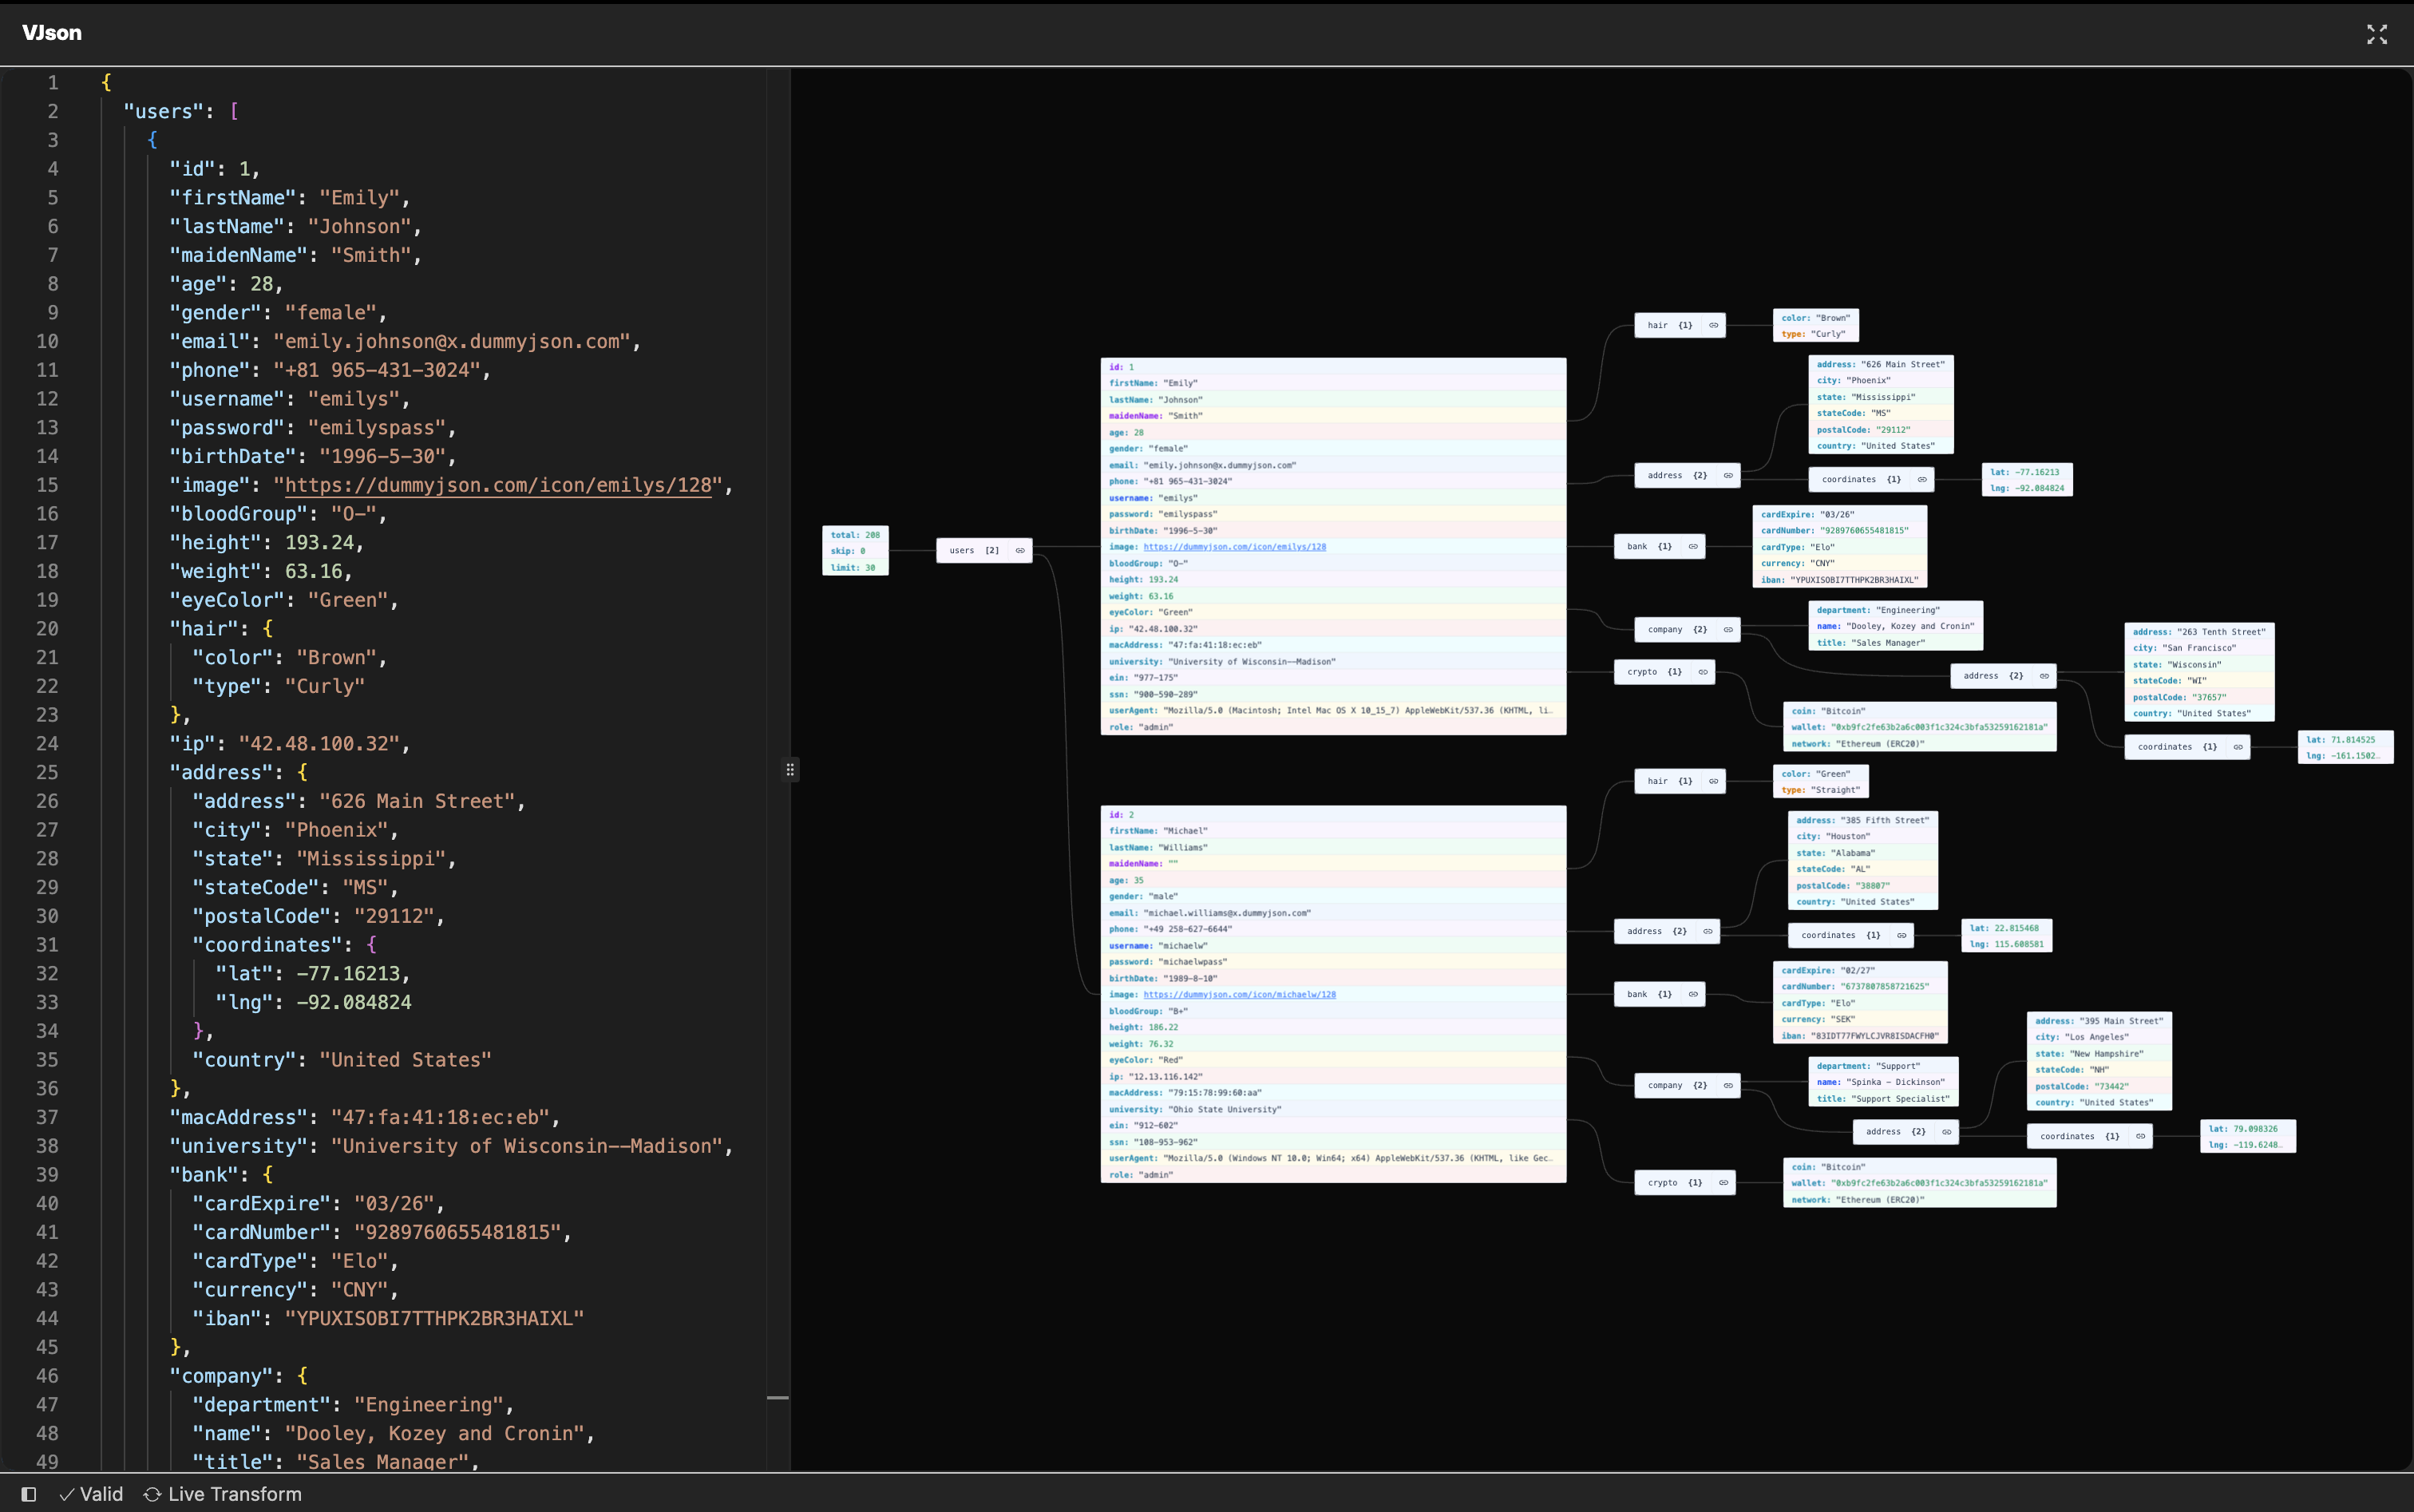Click link icon on coordinates node beside lat 71.814525
Screen dimensions: 2414x1512
(x=2238, y=747)
